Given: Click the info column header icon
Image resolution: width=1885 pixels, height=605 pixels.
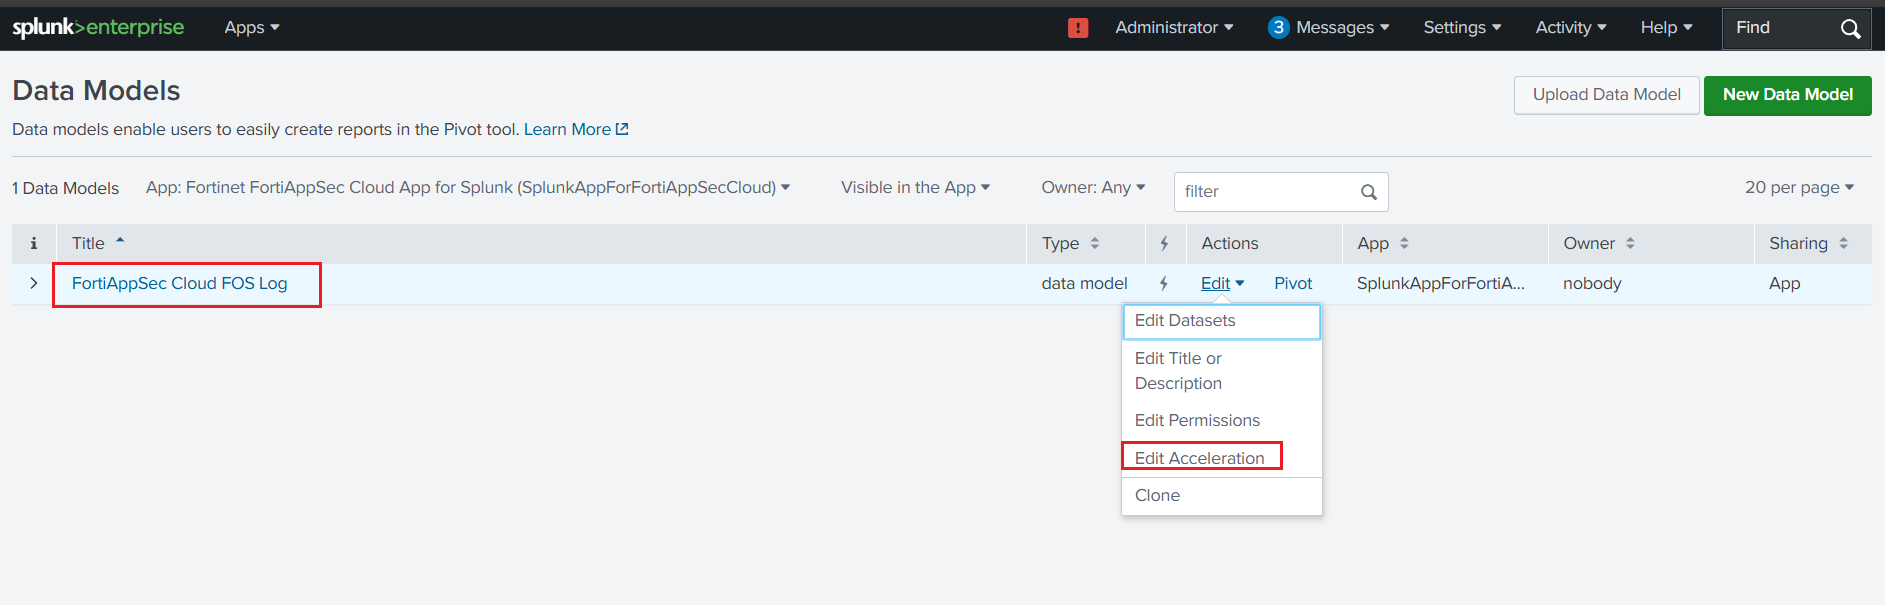Looking at the screenshot, I should point(34,243).
